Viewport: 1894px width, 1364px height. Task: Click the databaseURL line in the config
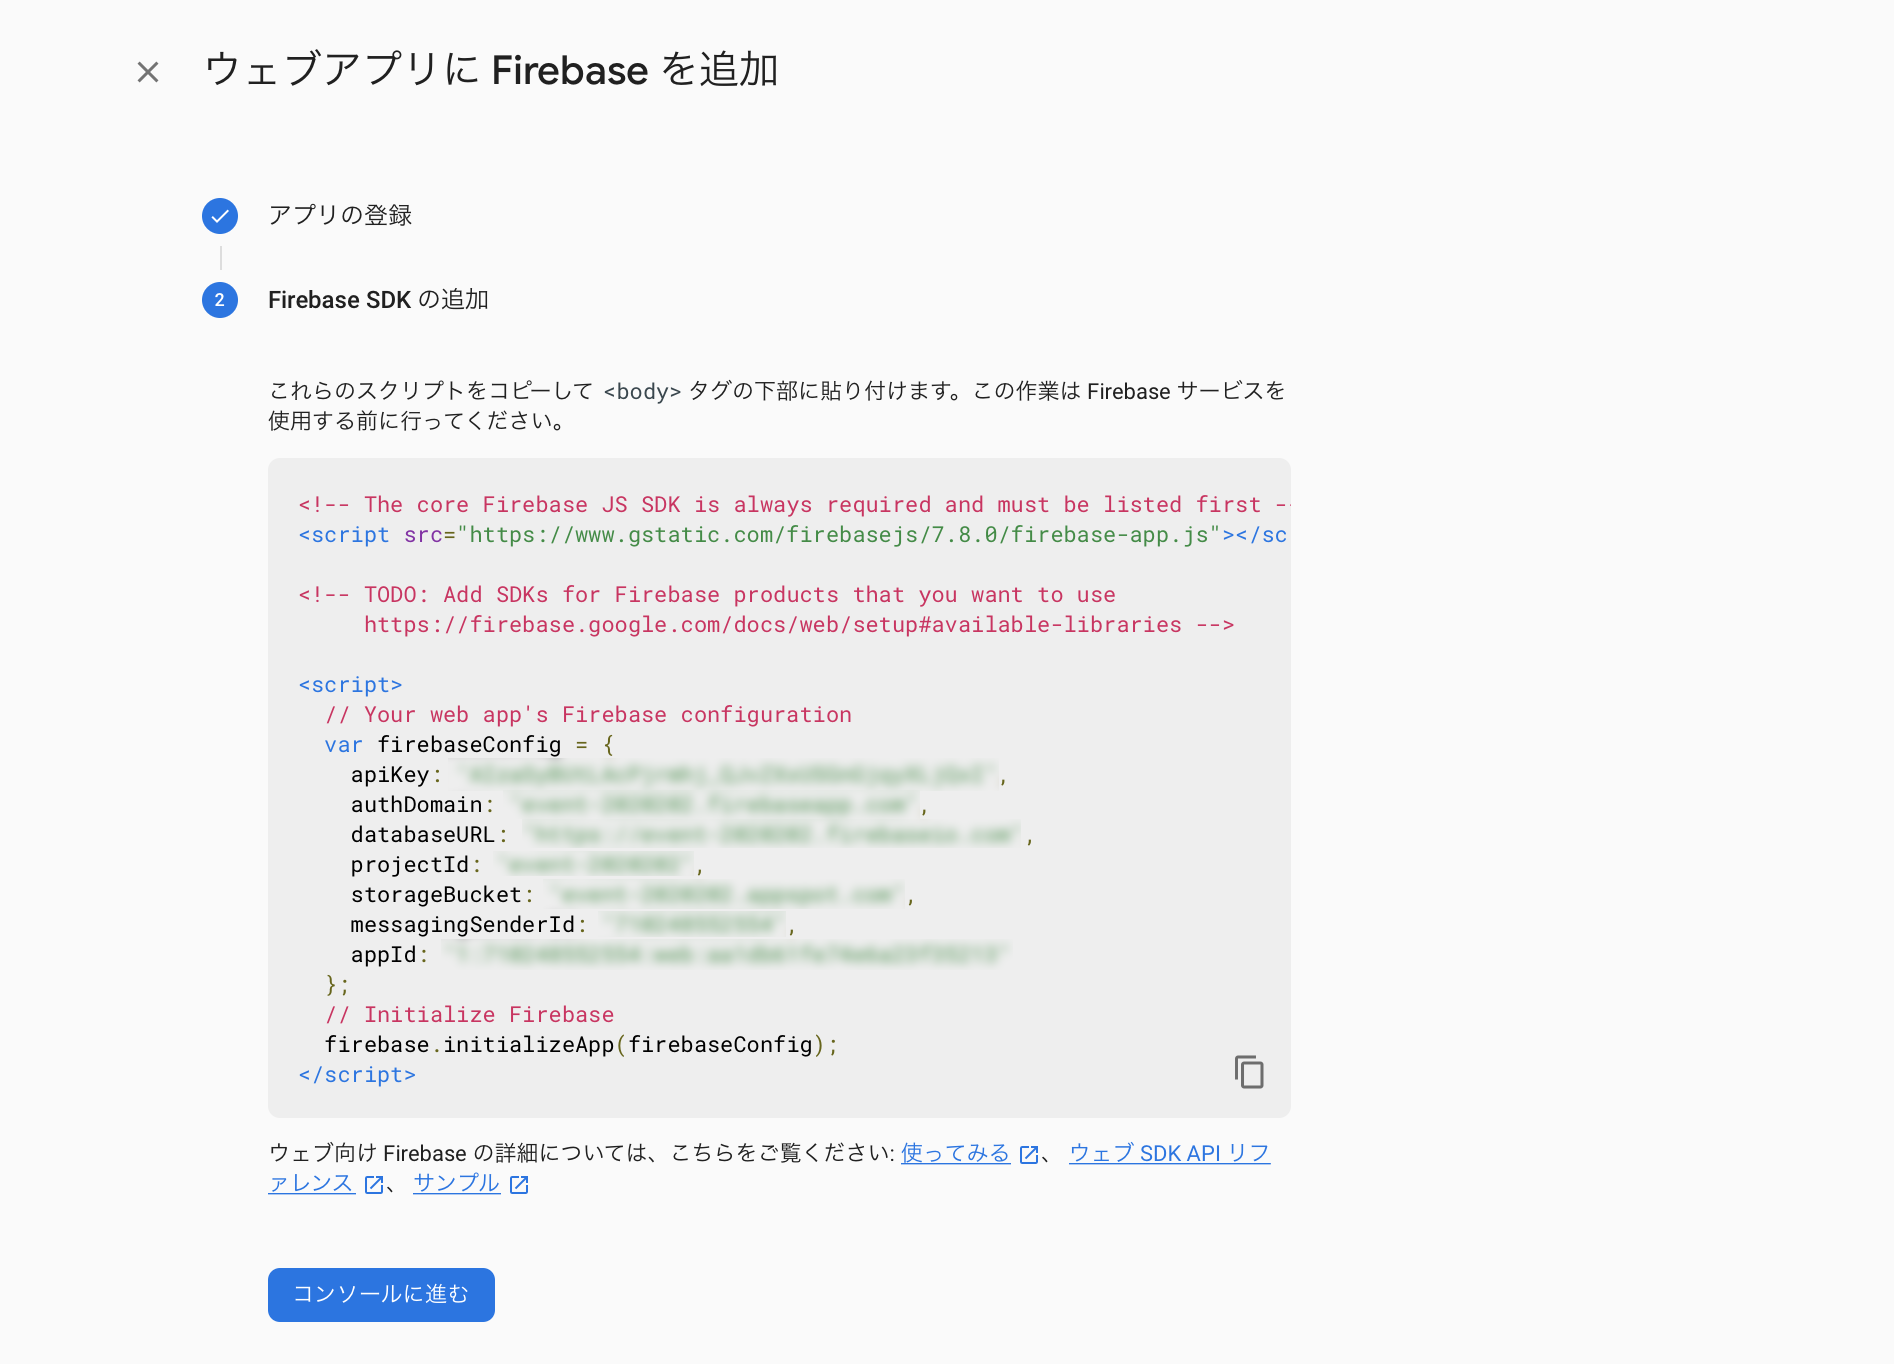691,835
